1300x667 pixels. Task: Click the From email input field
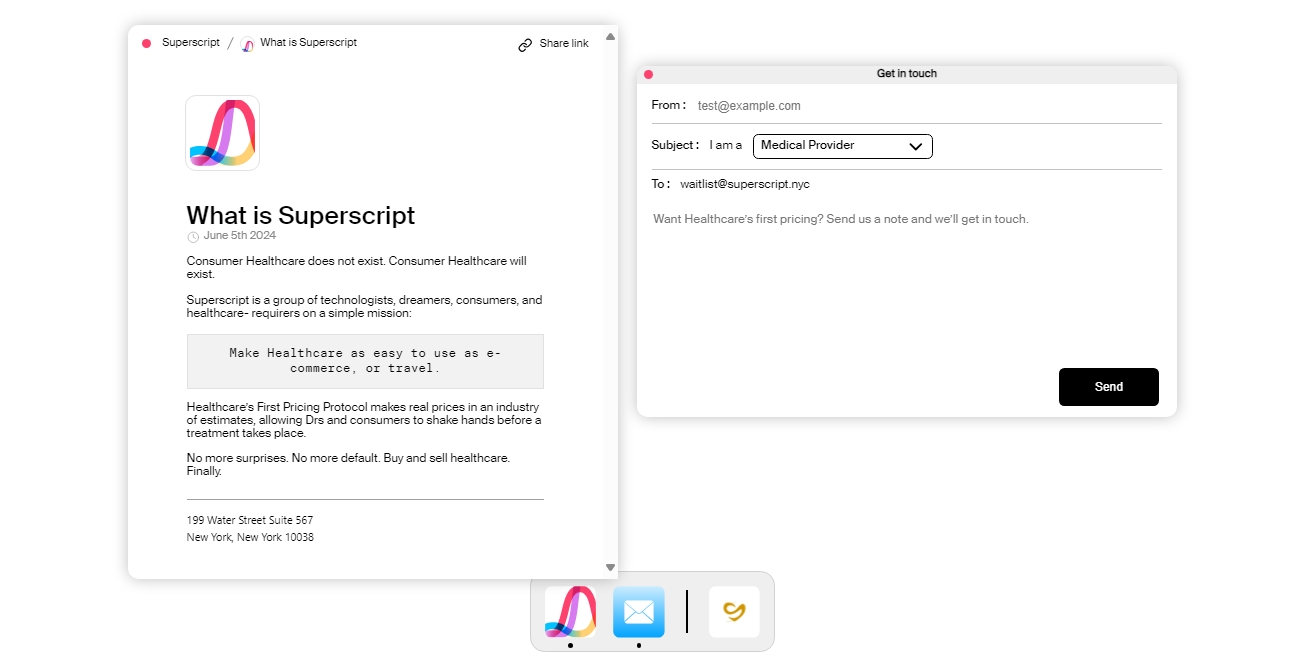pos(928,106)
